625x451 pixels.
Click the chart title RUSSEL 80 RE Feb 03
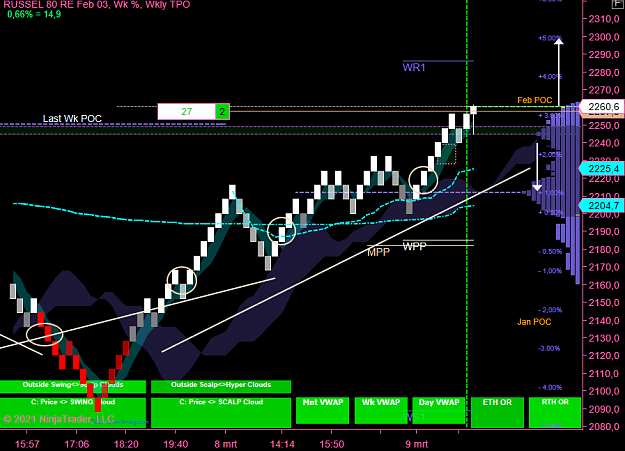(x=96, y=4)
